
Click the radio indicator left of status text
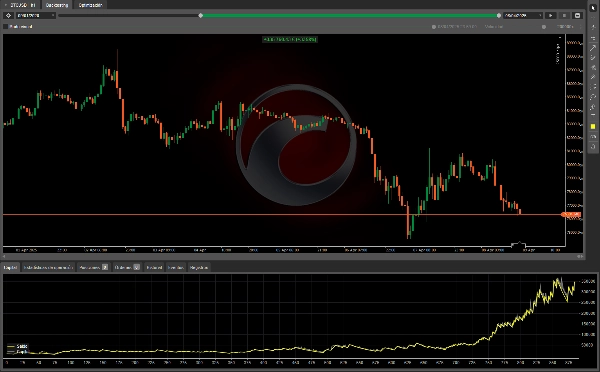[x=434, y=27]
